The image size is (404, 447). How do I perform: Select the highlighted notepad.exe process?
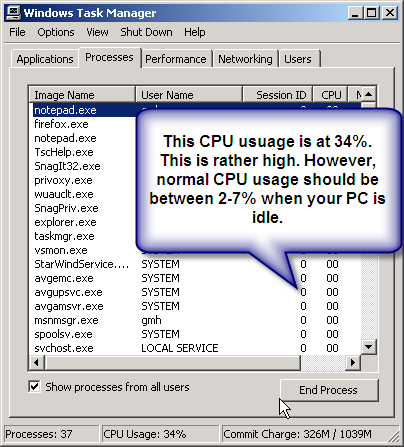pos(65,110)
